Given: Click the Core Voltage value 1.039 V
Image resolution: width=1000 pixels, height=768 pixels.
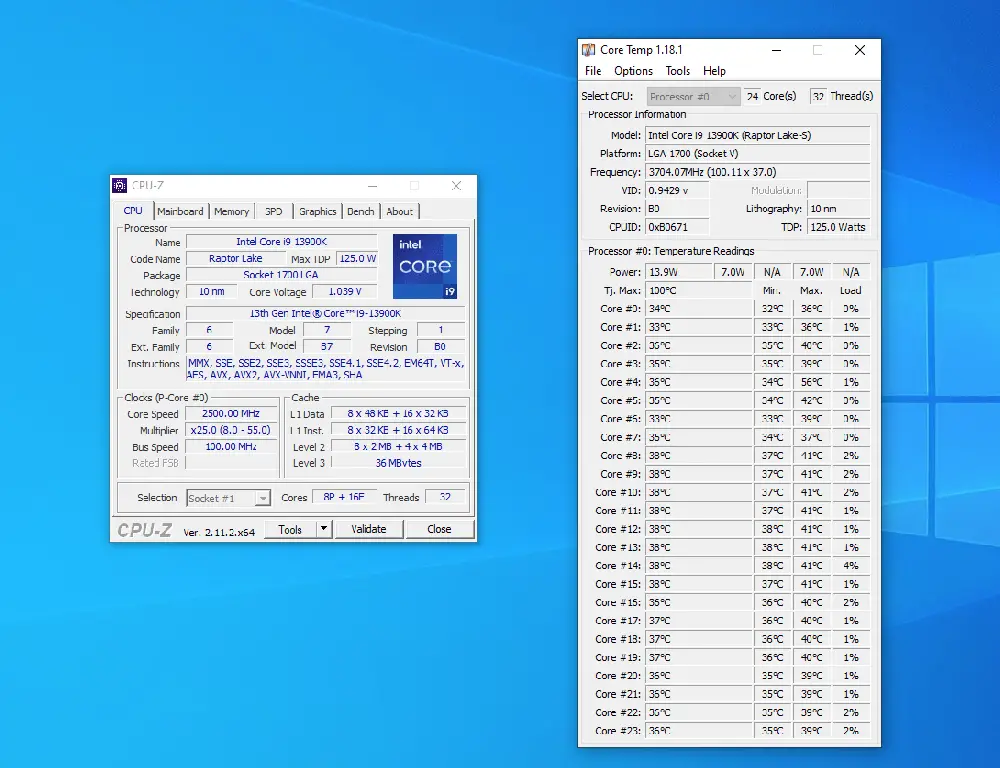Looking at the screenshot, I should (x=344, y=292).
